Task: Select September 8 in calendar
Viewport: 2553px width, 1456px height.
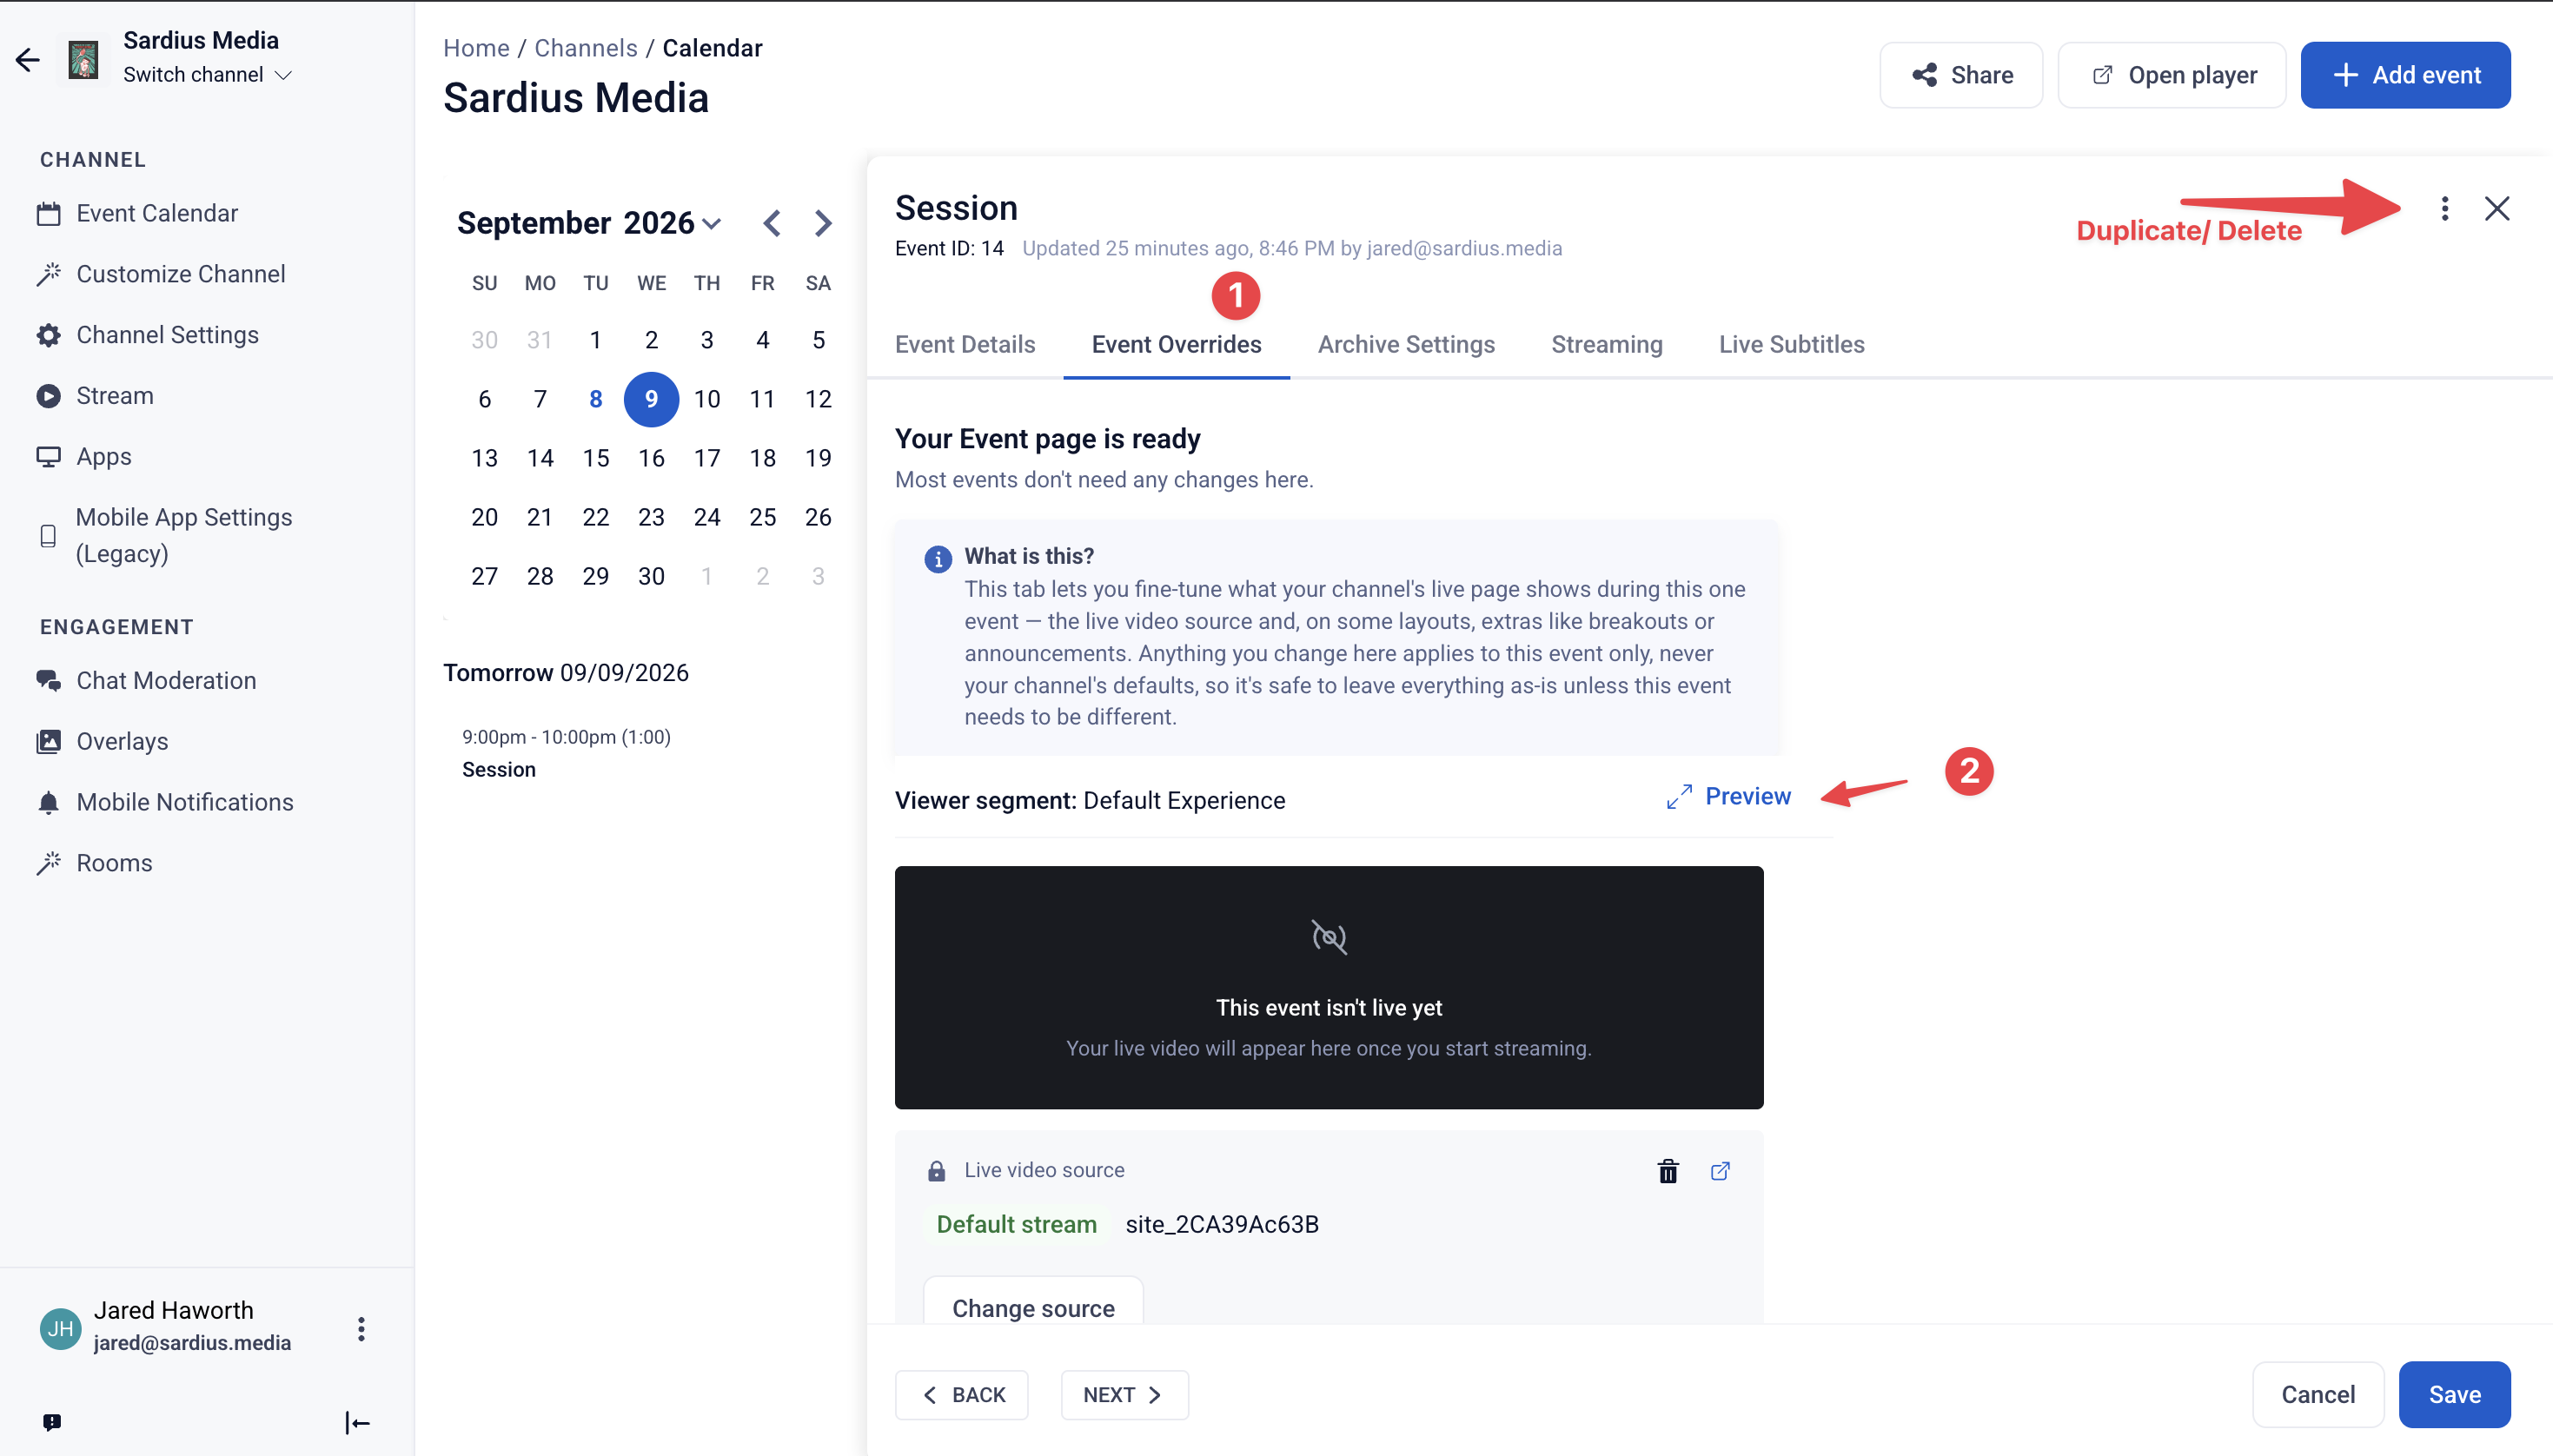Action: point(595,399)
